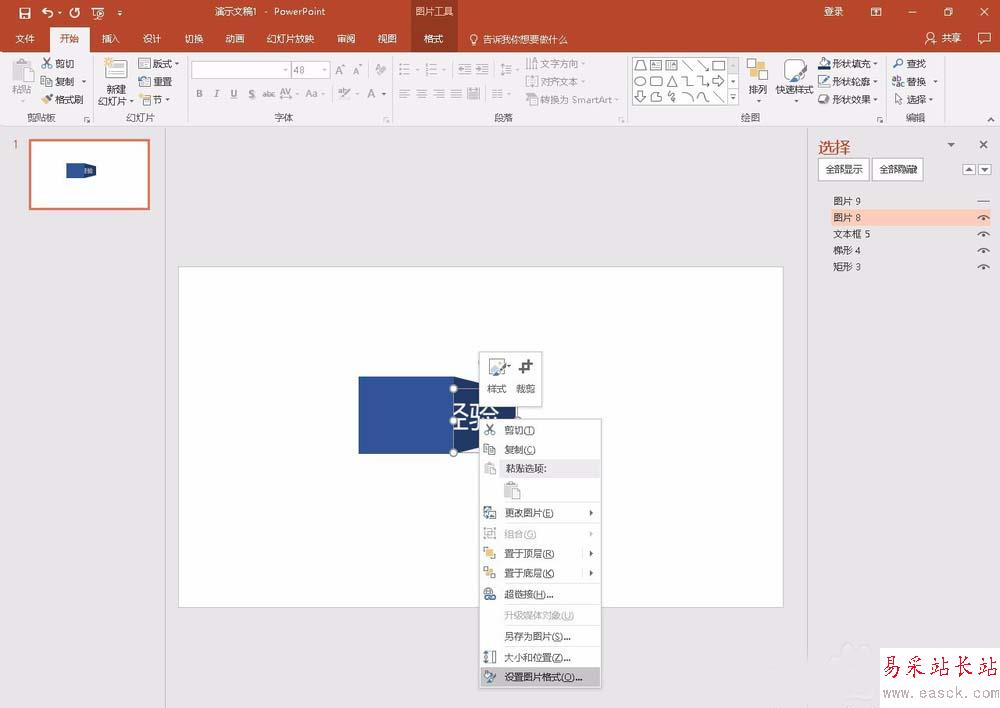Choose 超链接 from context menu
This screenshot has height=708, width=1000.
[x=540, y=594]
